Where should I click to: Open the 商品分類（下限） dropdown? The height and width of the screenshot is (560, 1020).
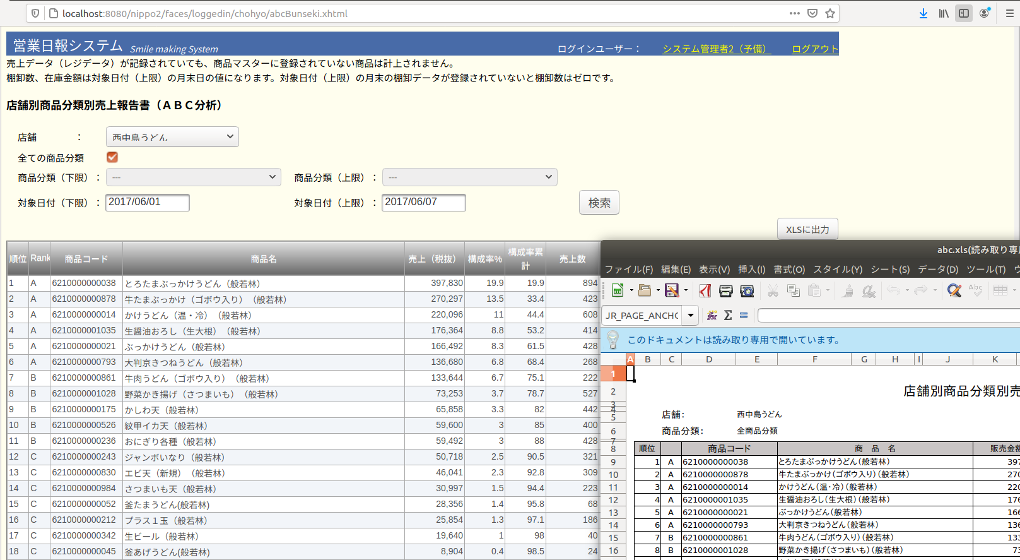click(193, 177)
